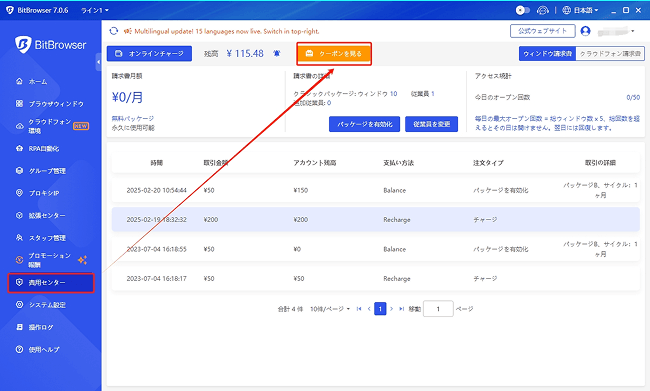Click the 2025-02-19 18:32:32 time cell
This screenshot has height=391, width=650.
[x=157, y=220]
